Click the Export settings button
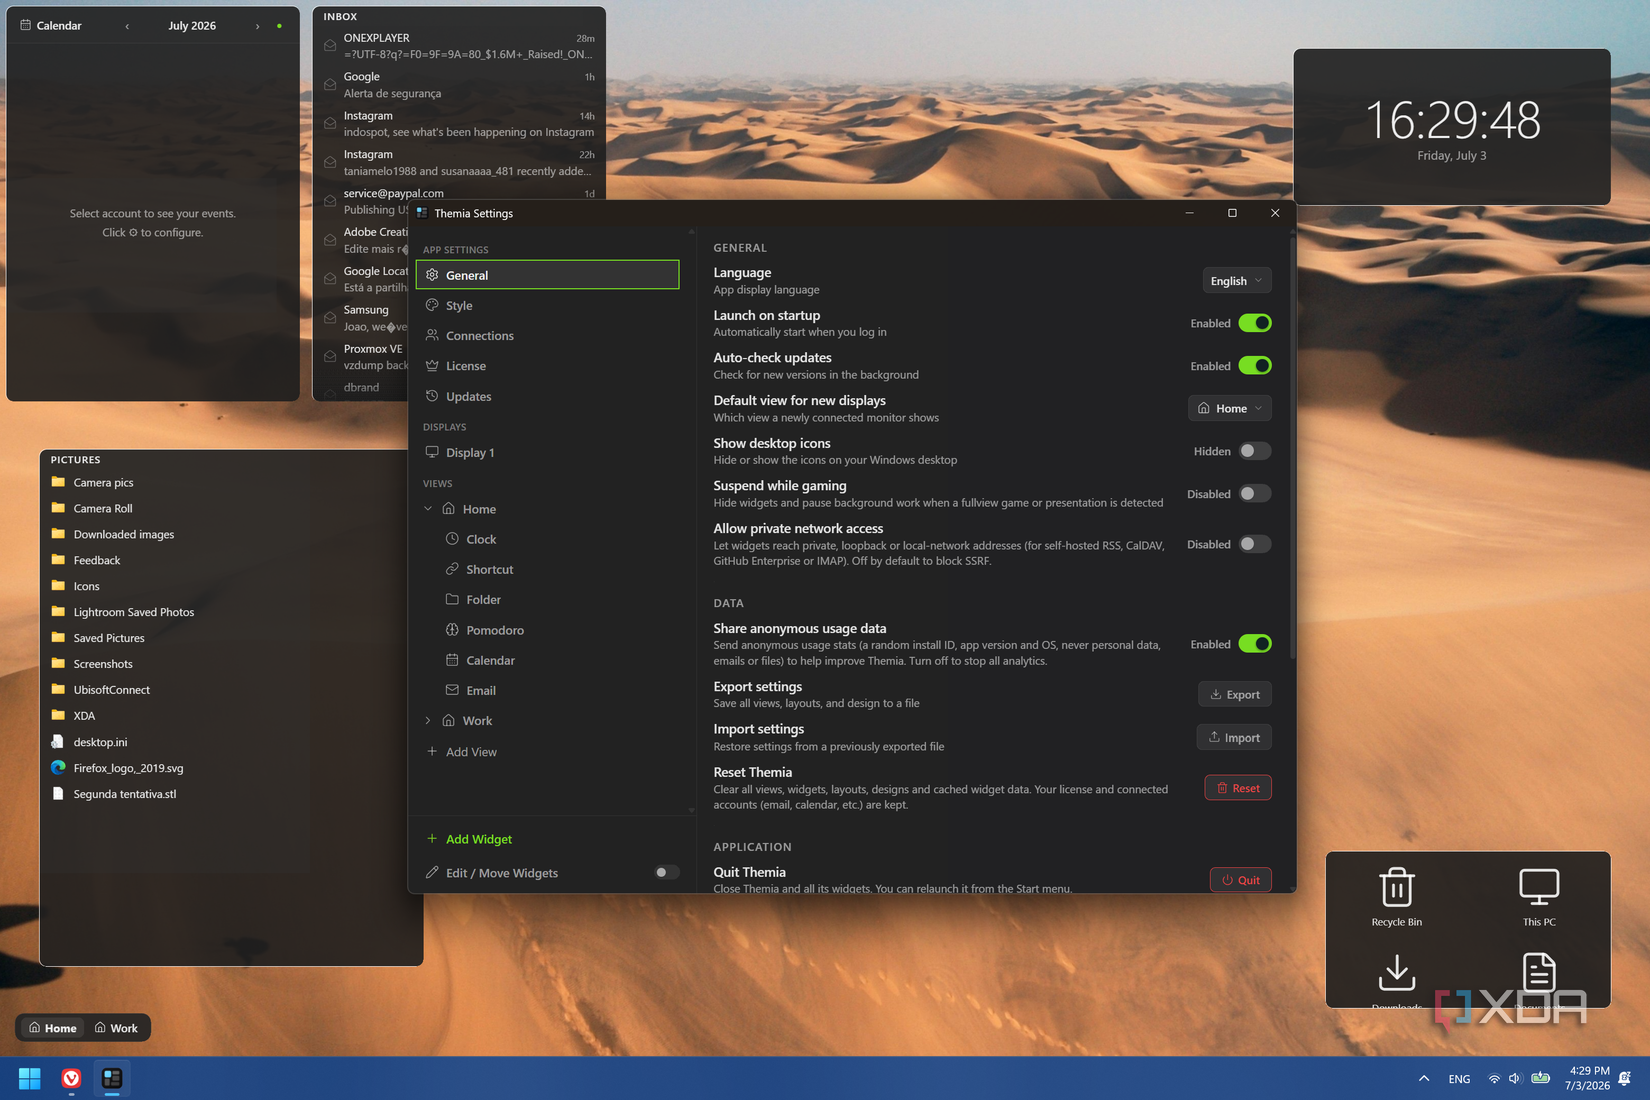The width and height of the screenshot is (1650, 1100). click(1235, 694)
